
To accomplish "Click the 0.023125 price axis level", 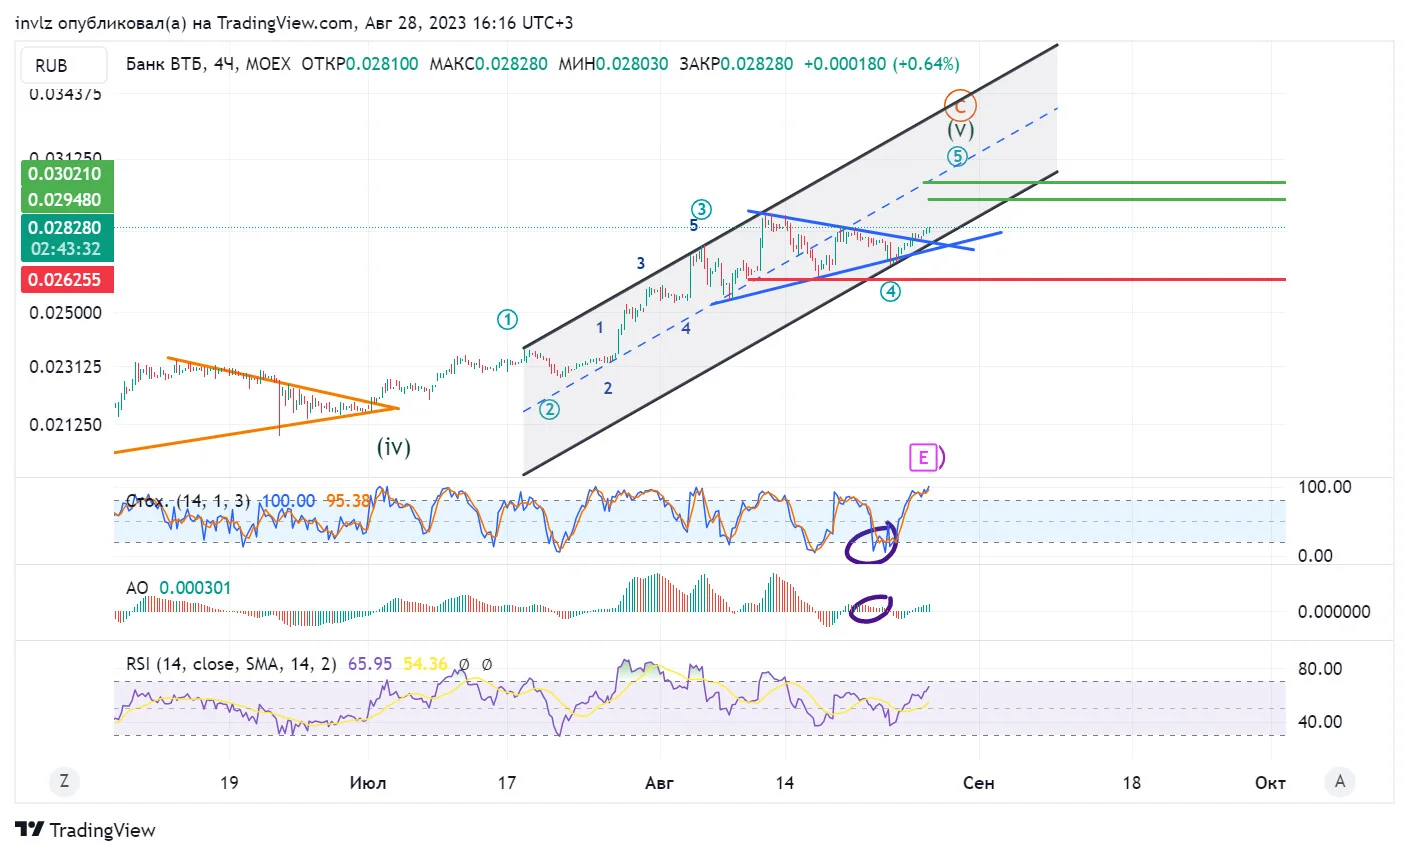I will [x=65, y=367].
